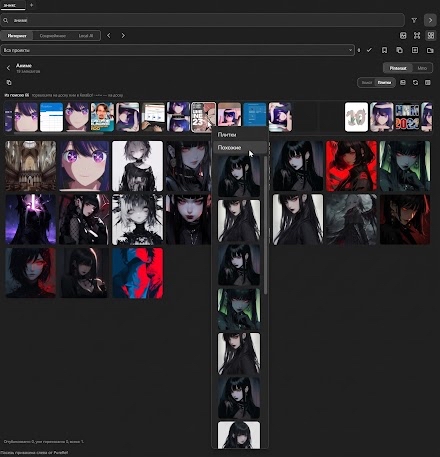Click the arrow button beside the search bar

click(430, 20)
